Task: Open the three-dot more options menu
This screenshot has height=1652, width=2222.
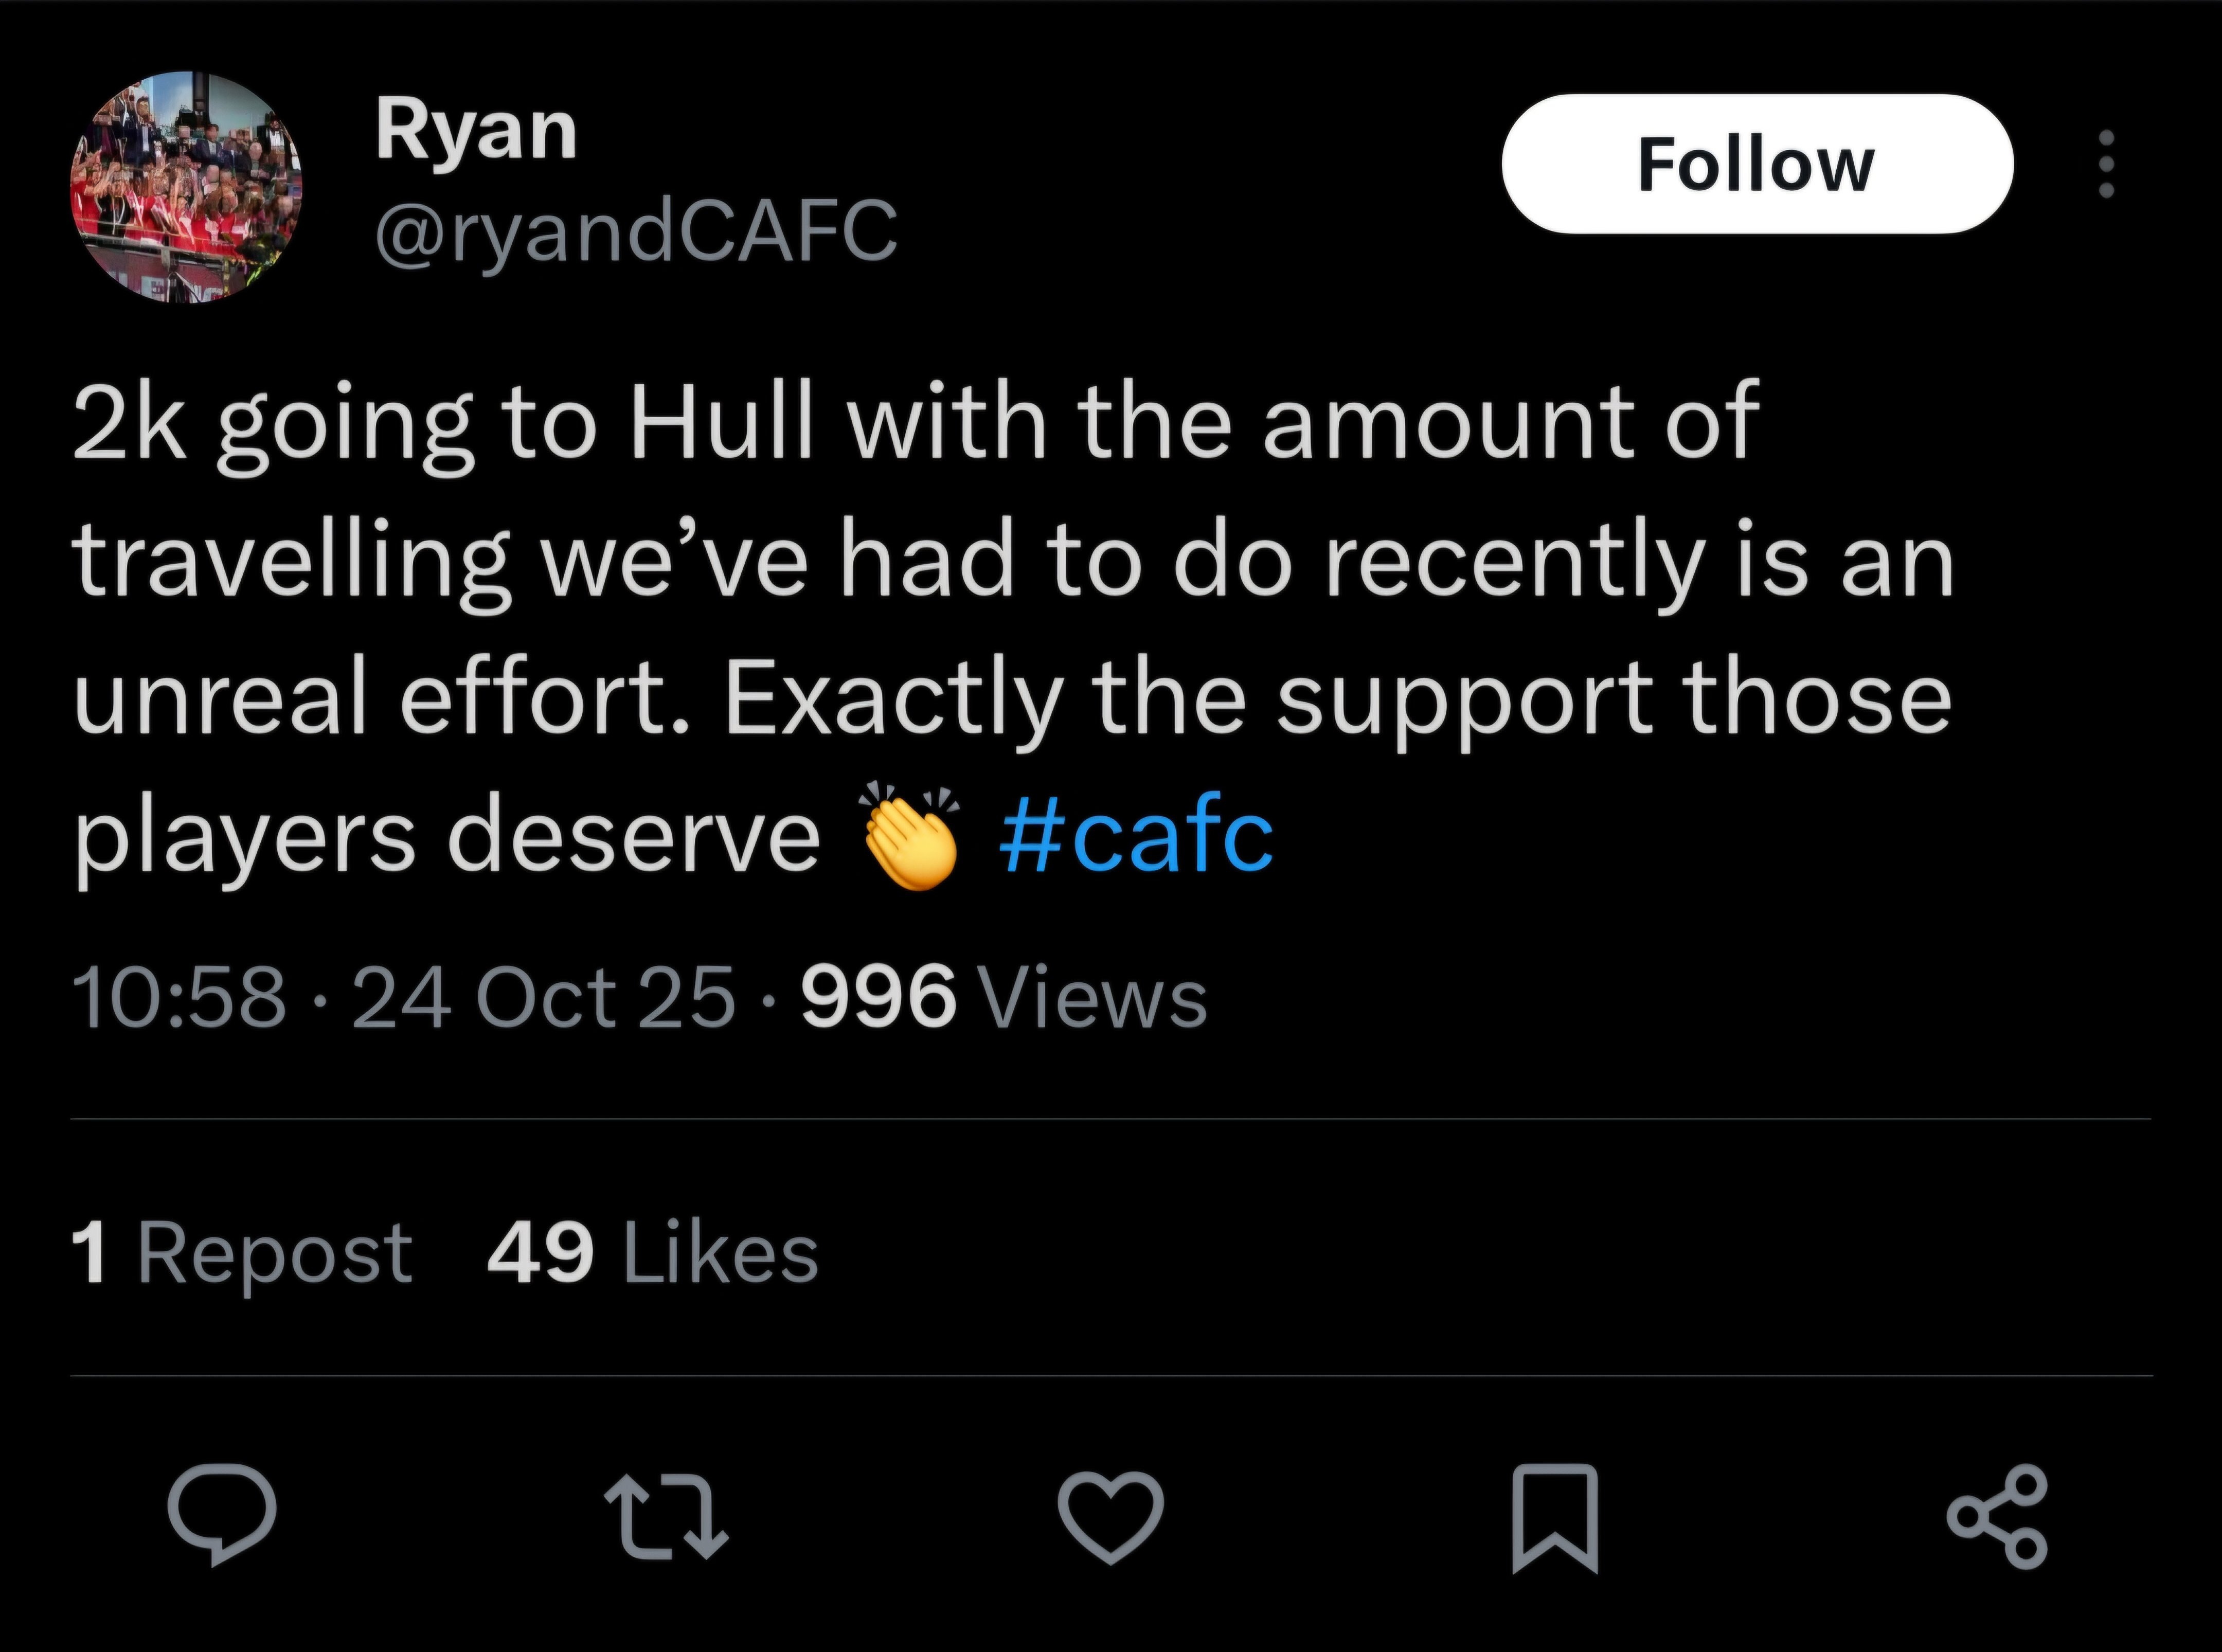Action: pos(2105,164)
